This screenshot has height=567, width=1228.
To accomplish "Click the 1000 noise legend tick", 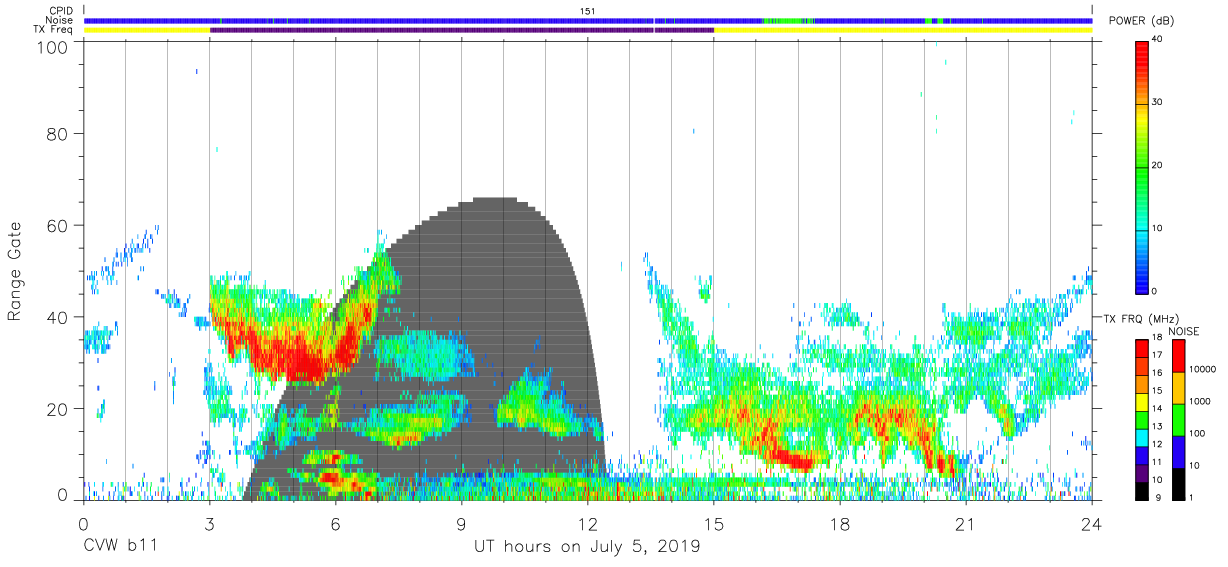I will click(x=1202, y=401).
